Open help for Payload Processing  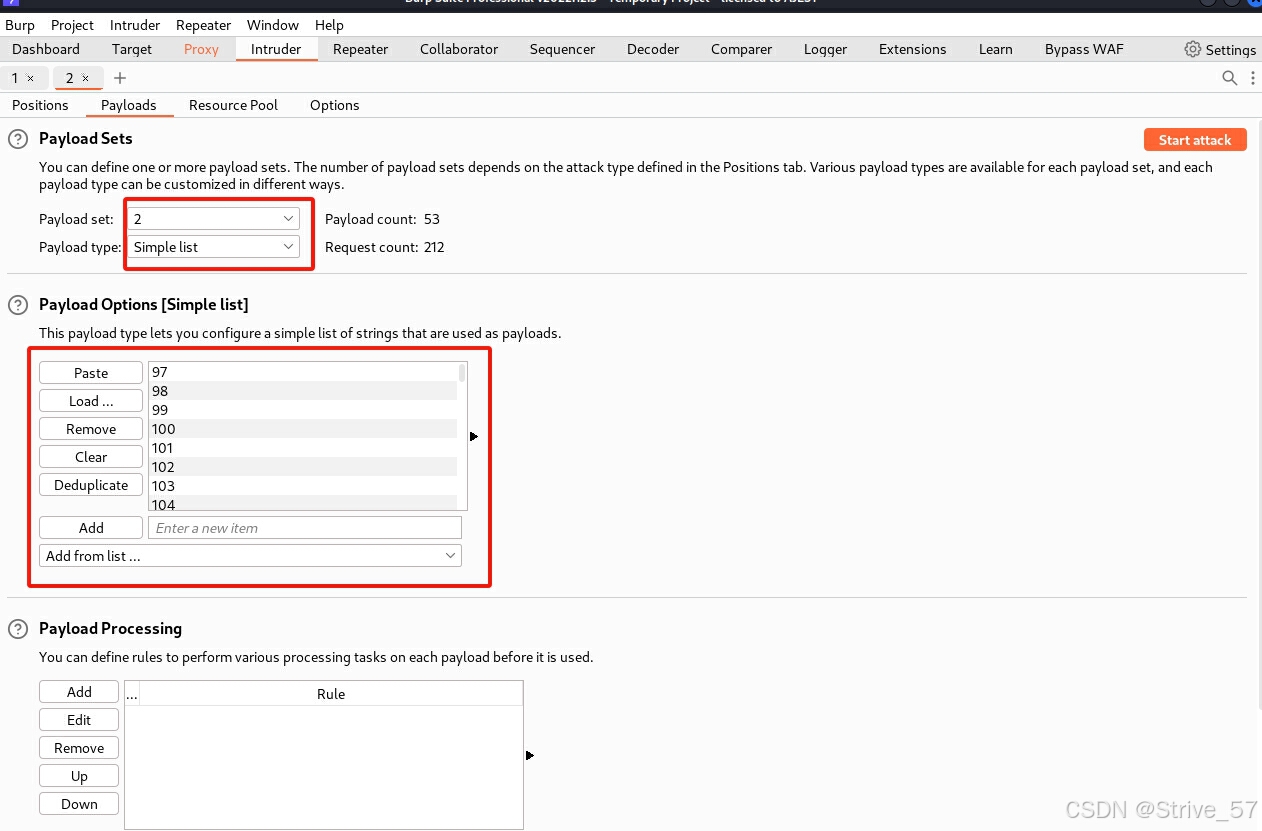point(17,629)
